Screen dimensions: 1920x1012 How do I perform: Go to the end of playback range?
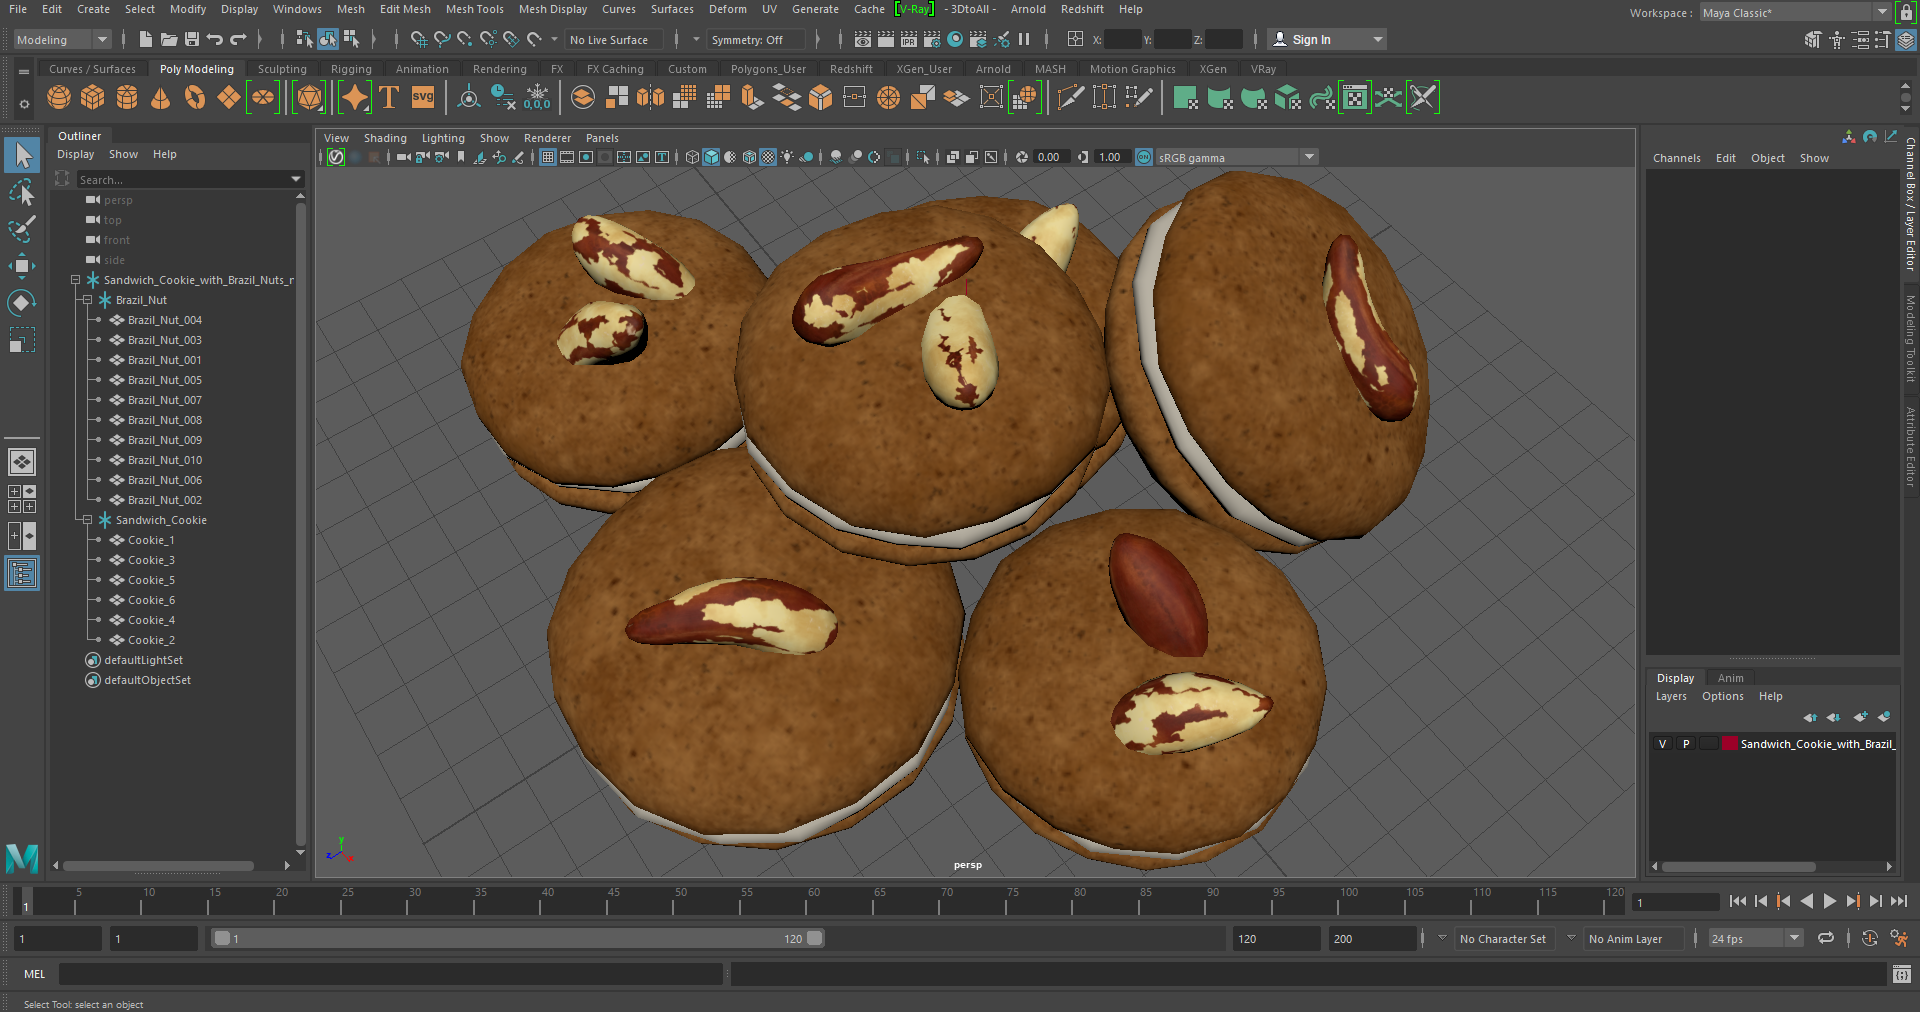tap(1898, 901)
